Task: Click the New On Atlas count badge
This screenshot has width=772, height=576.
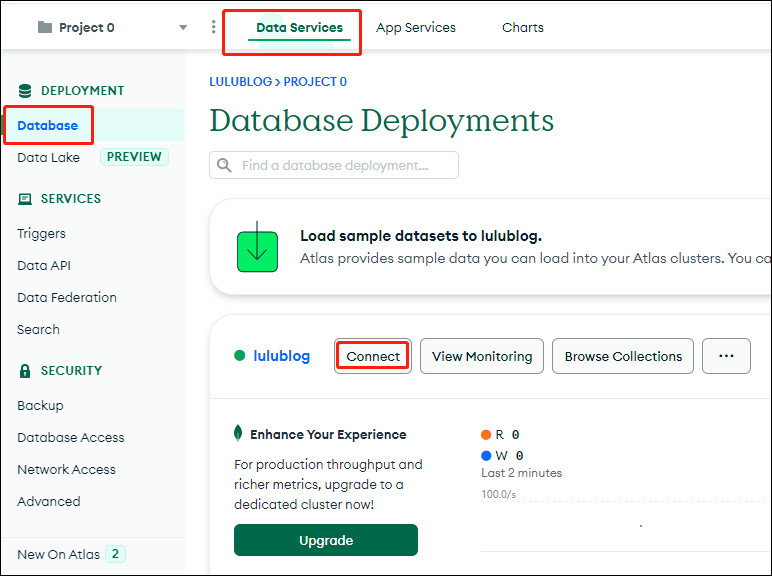Action: click(x=115, y=554)
